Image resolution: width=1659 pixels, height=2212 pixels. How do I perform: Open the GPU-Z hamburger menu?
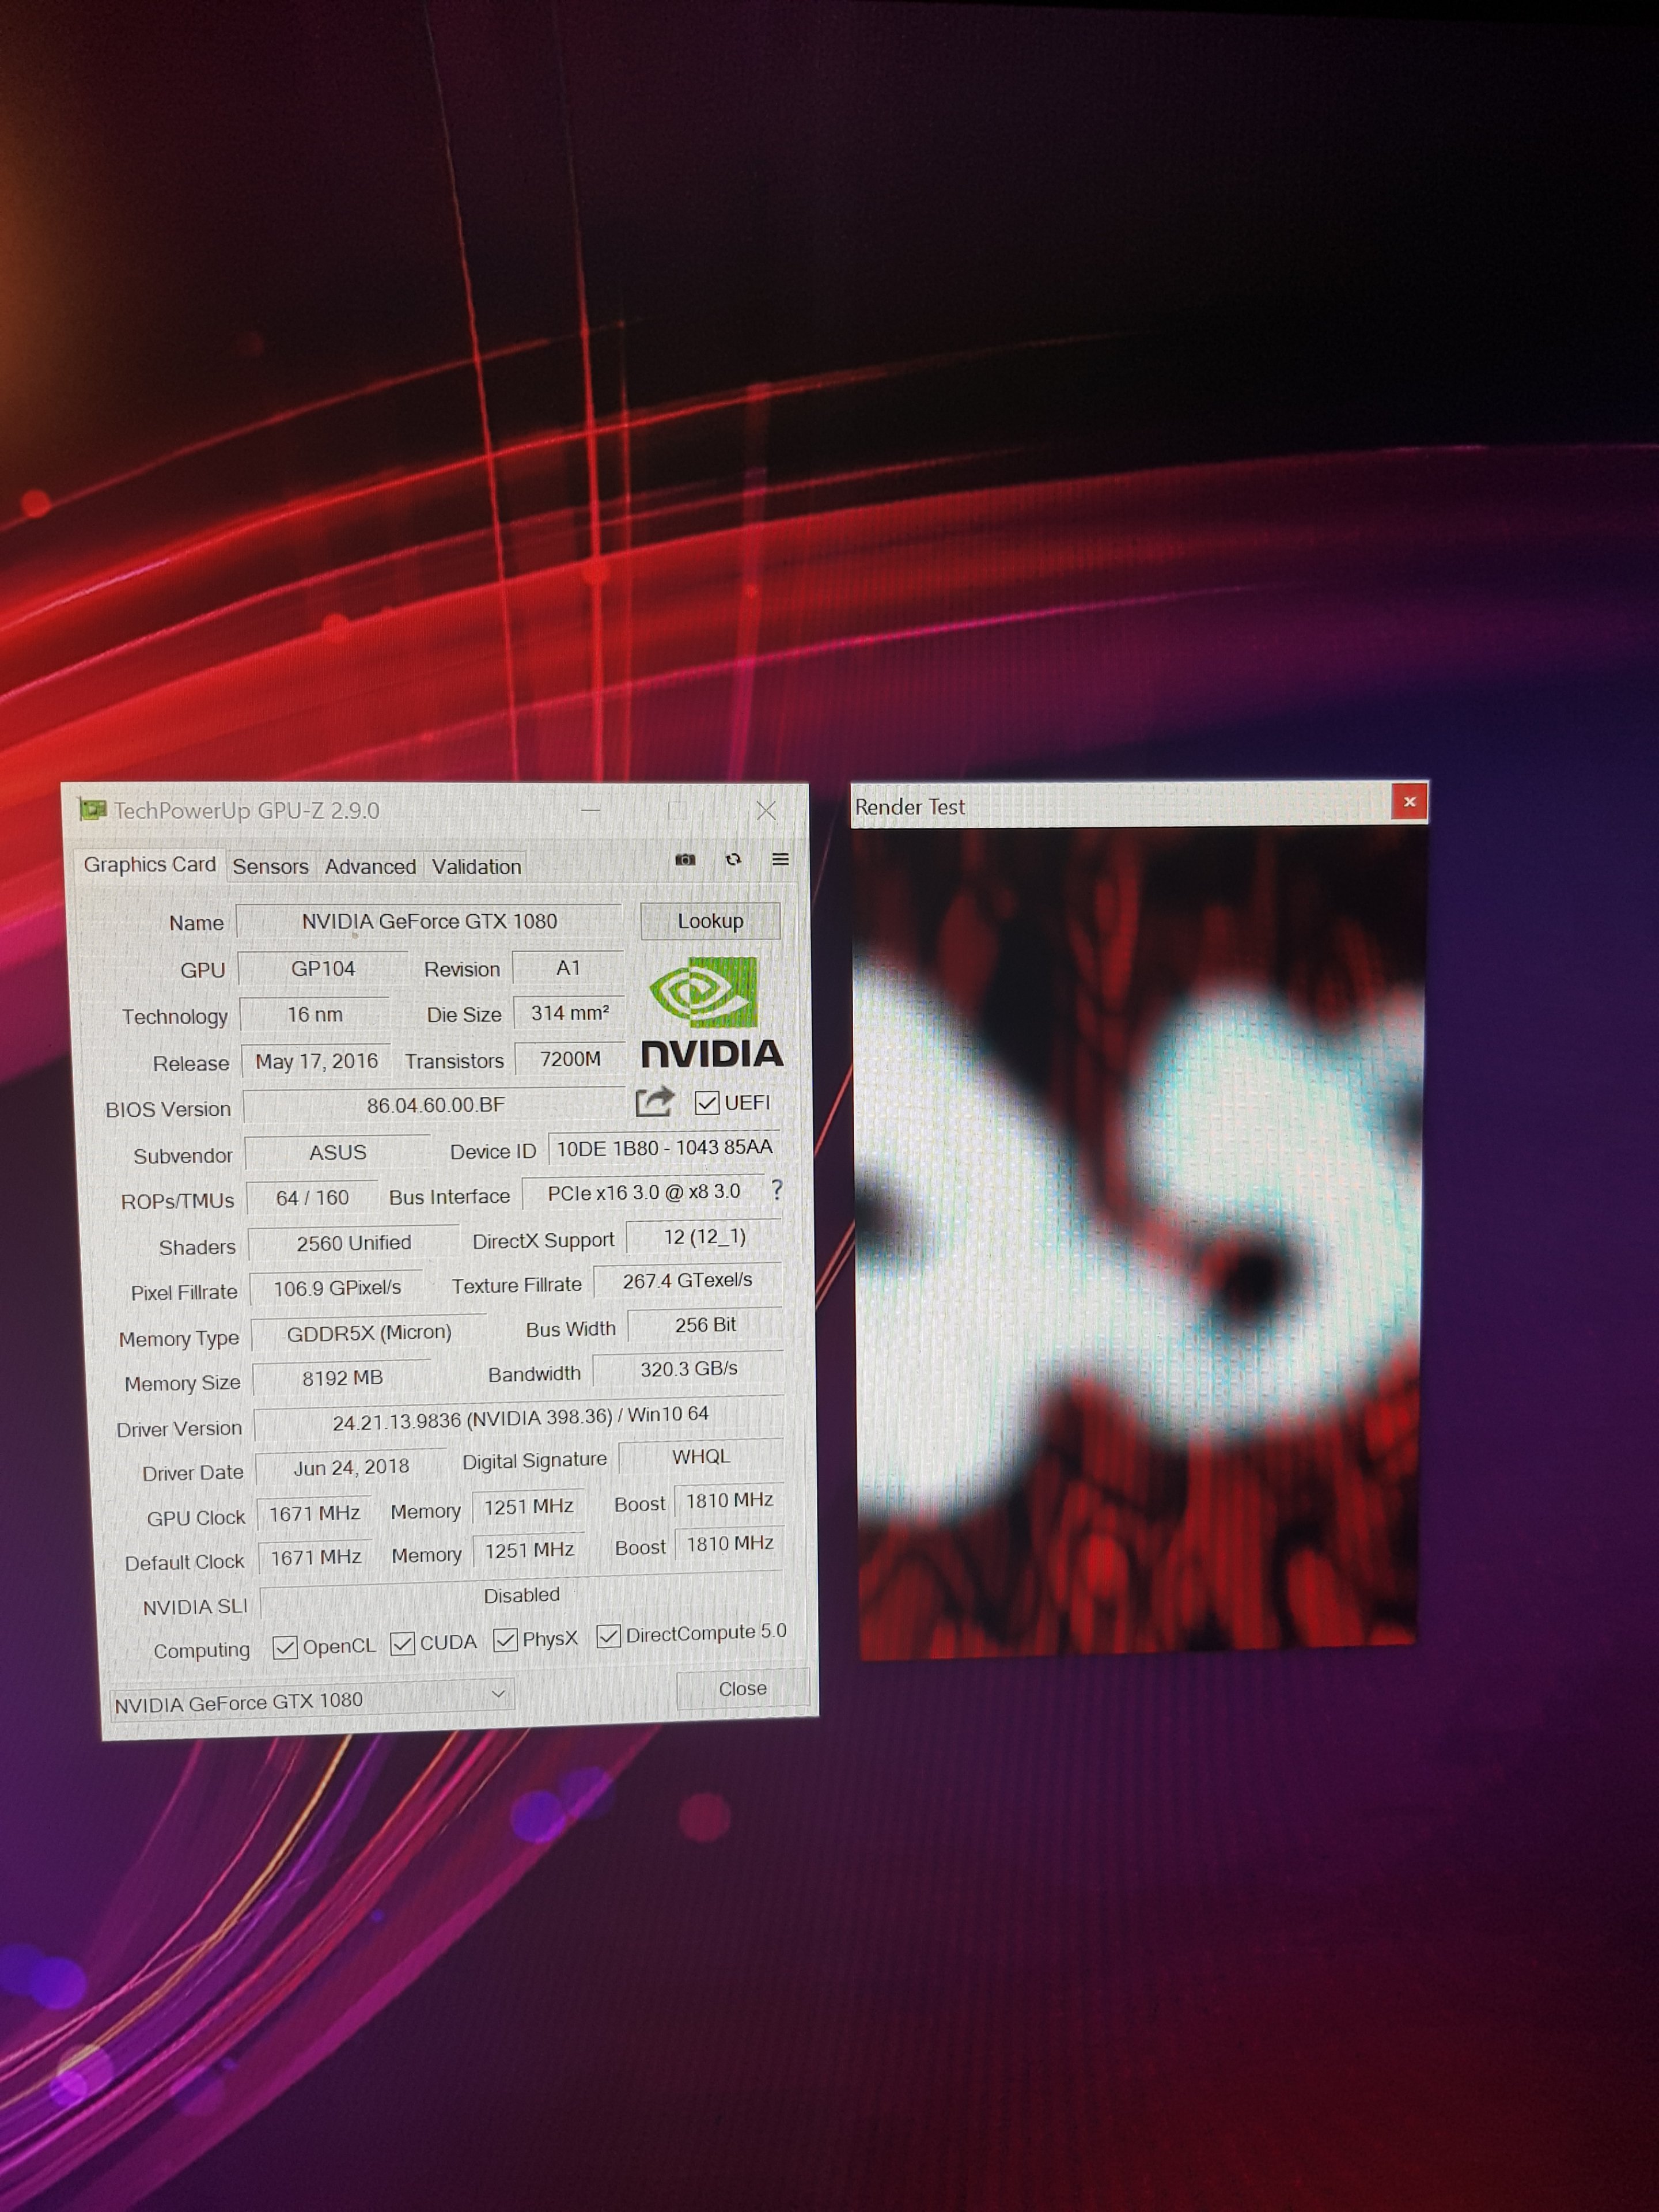click(x=781, y=859)
